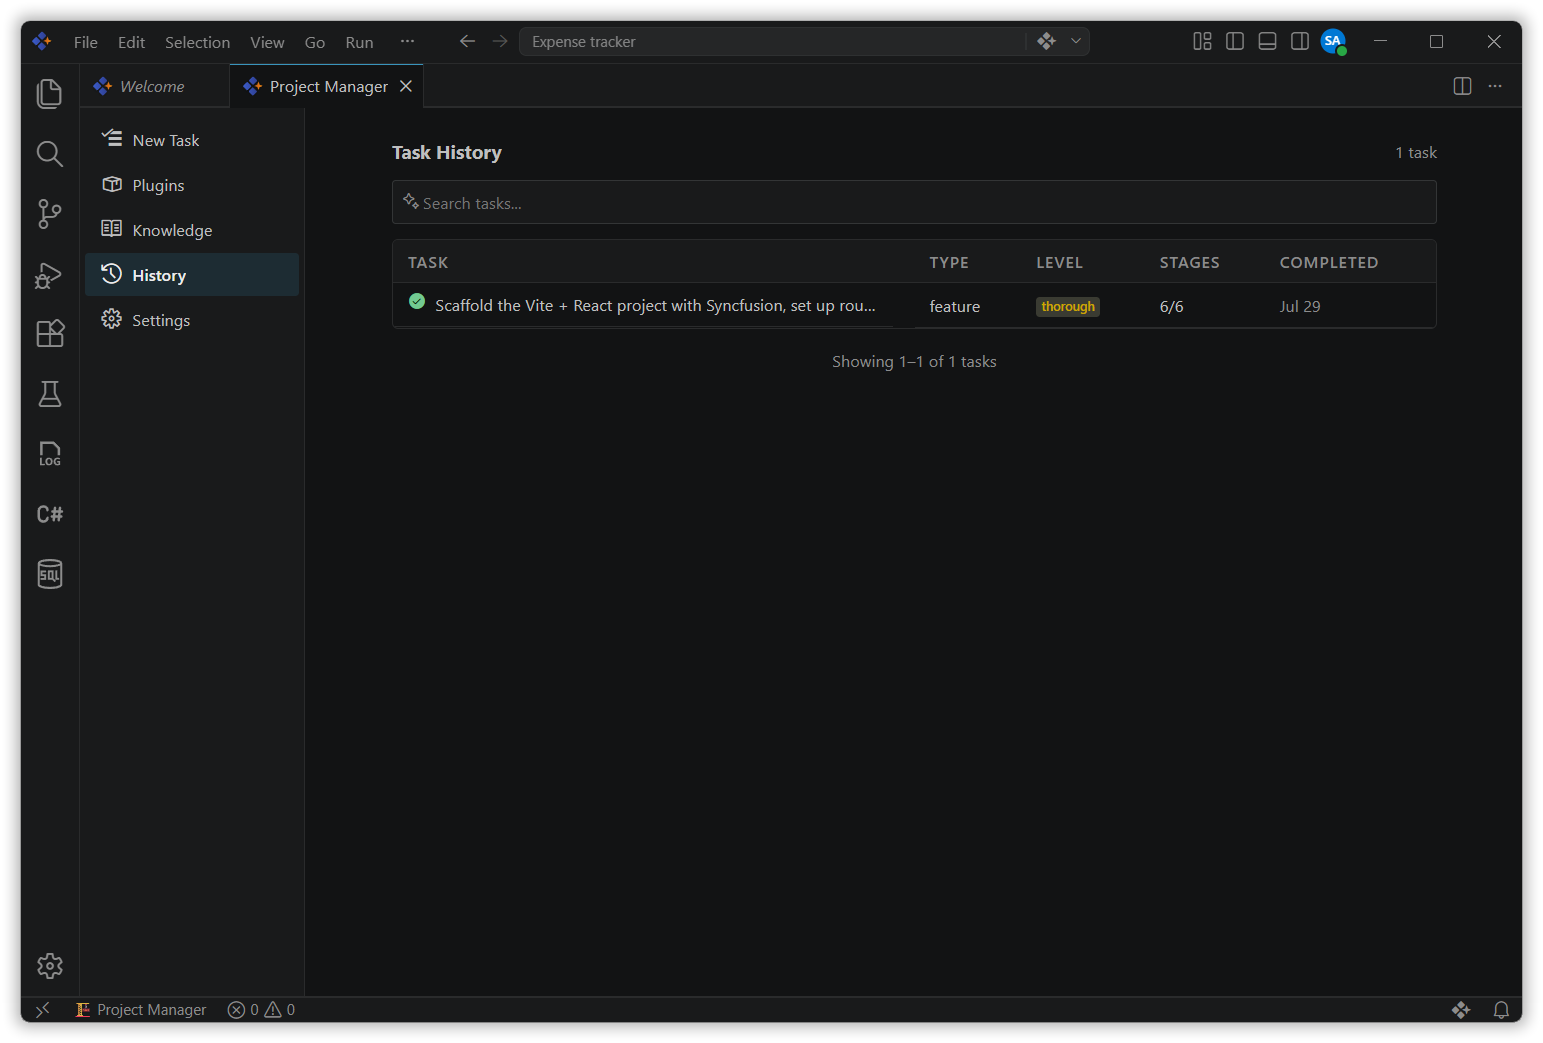Open Run and Debug view
The image size is (1543, 1043).
pyautogui.click(x=49, y=274)
